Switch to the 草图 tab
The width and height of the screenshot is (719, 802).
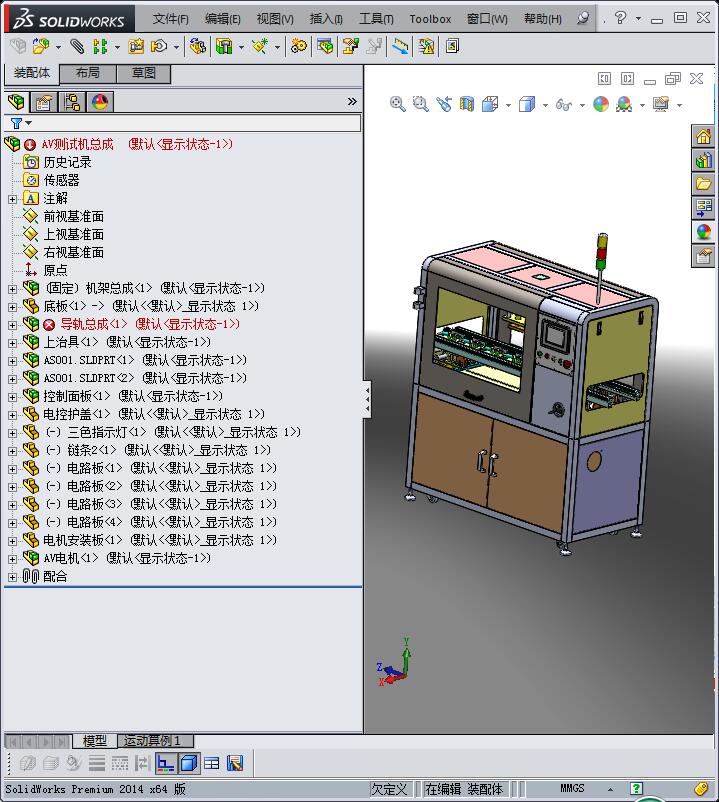coord(144,74)
